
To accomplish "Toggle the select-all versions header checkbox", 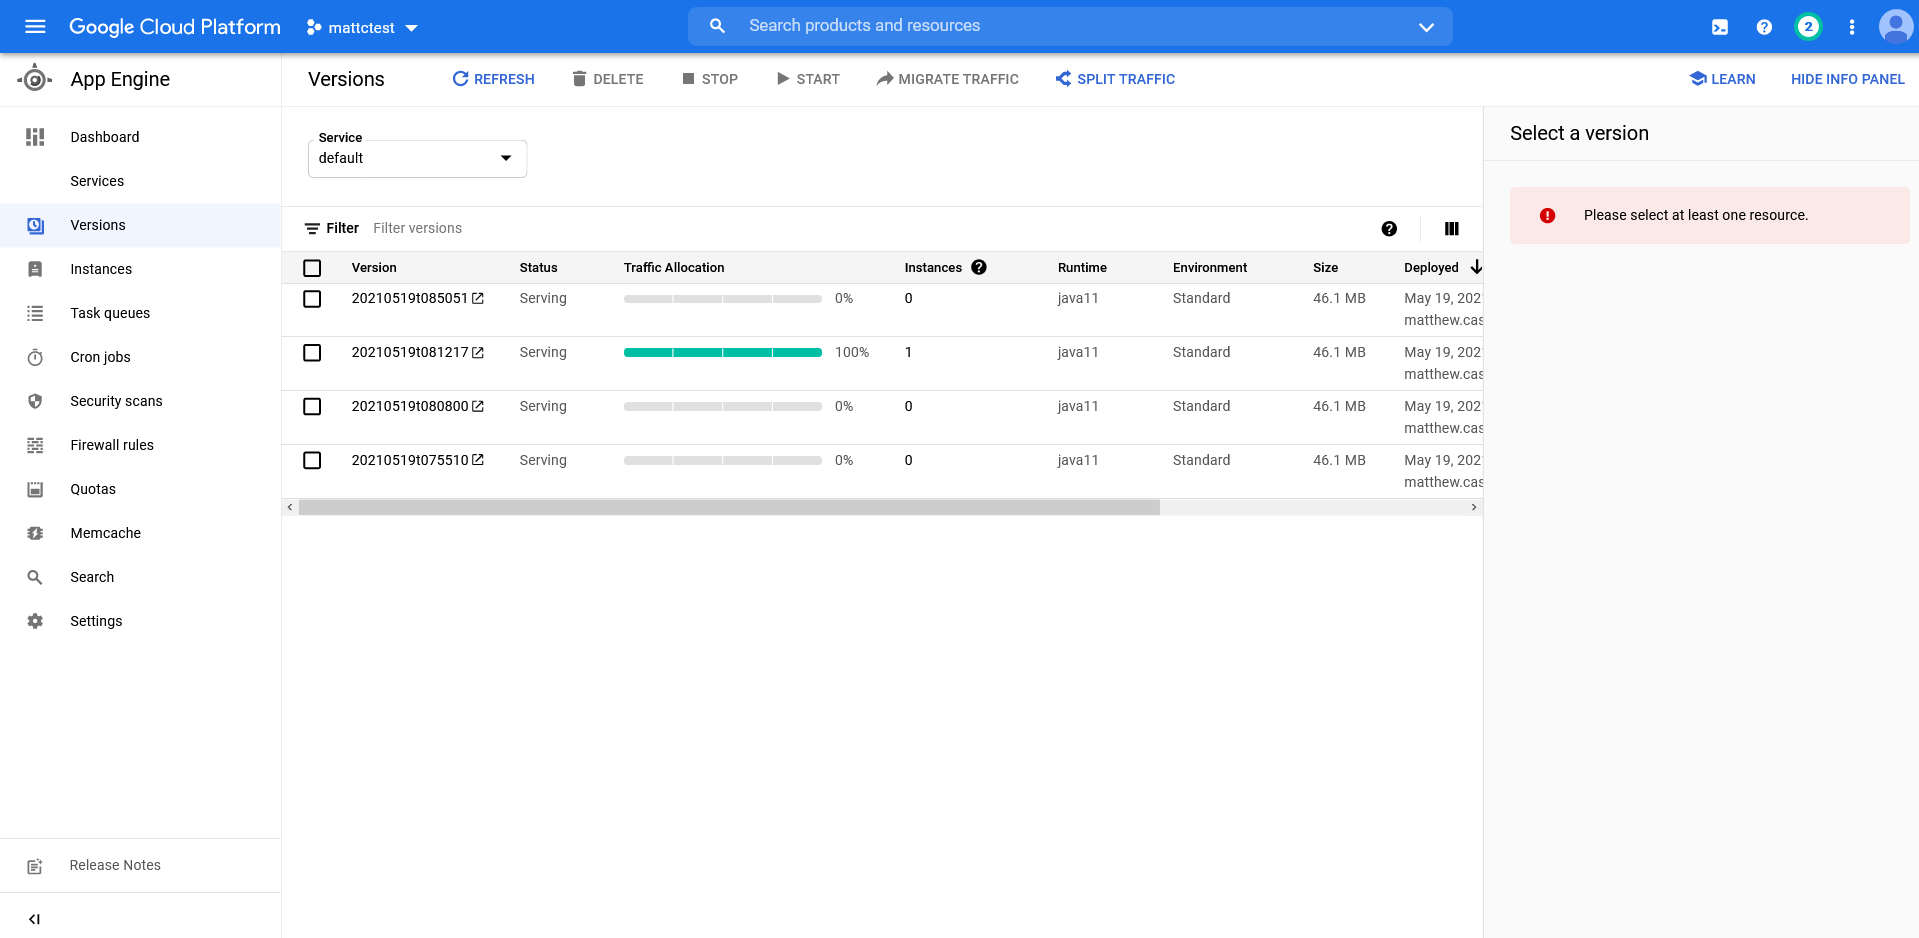I will click(312, 268).
